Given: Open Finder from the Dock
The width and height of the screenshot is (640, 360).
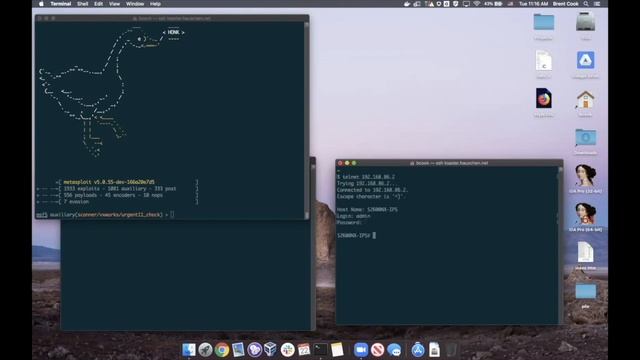Looking at the screenshot, I should [189, 350].
